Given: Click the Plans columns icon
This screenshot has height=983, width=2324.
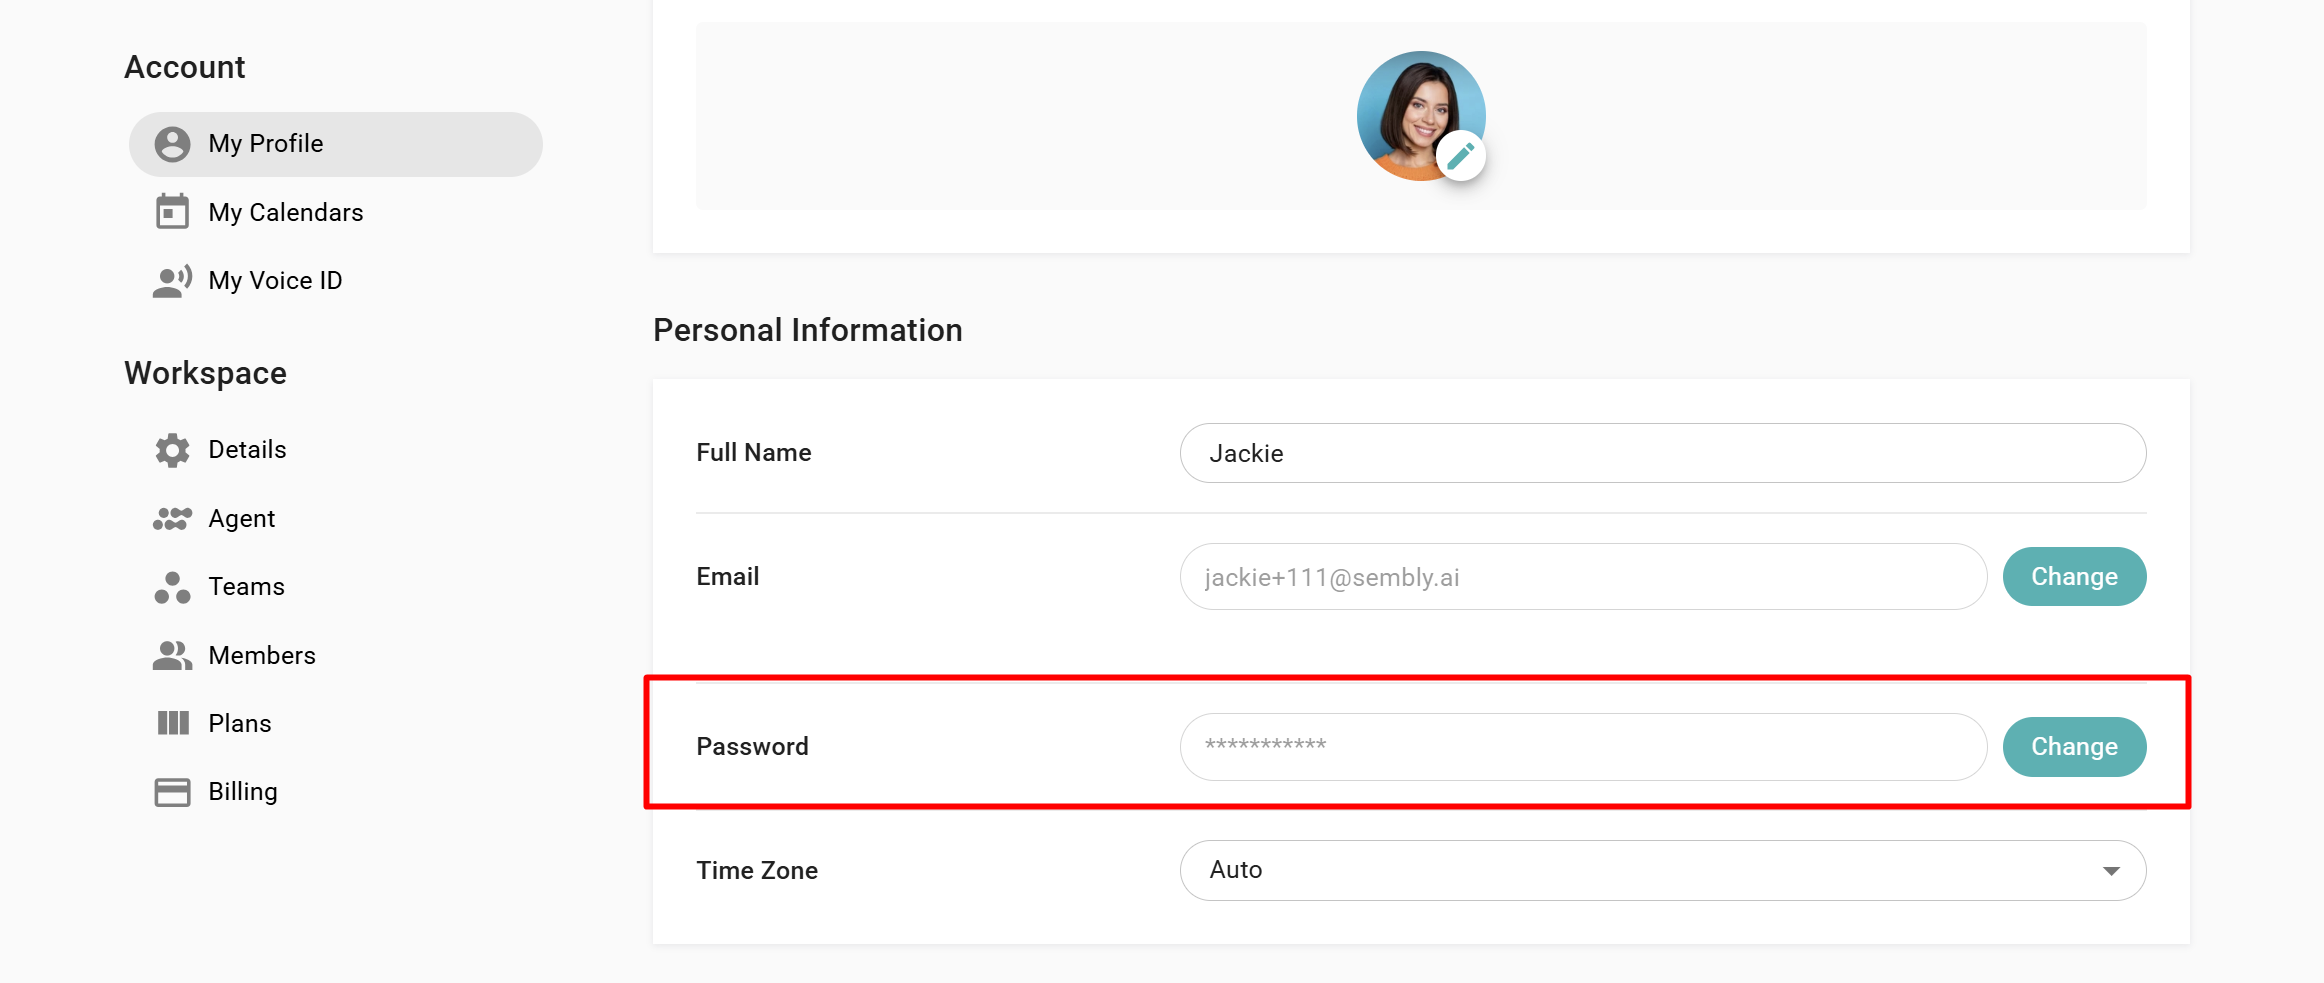Looking at the screenshot, I should pos(173,723).
